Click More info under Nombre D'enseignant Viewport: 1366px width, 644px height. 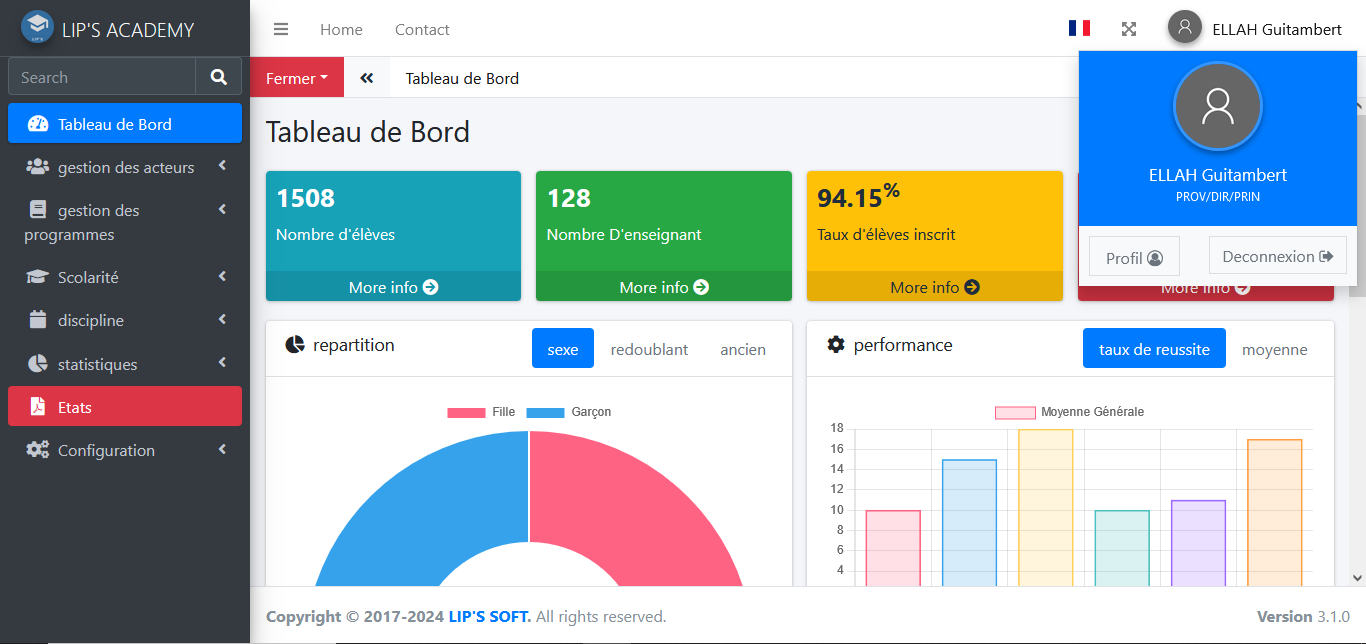[x=664, y=287]
